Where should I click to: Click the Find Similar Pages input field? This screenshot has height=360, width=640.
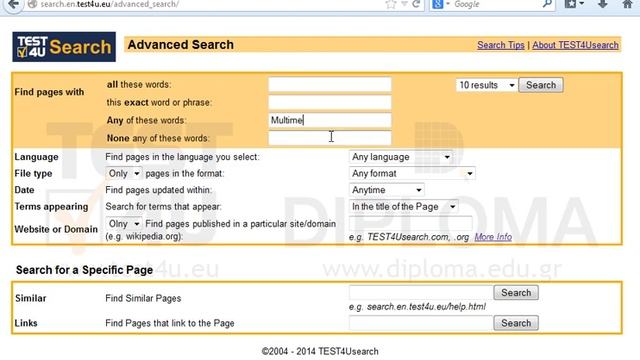click(x=421, y=292)
